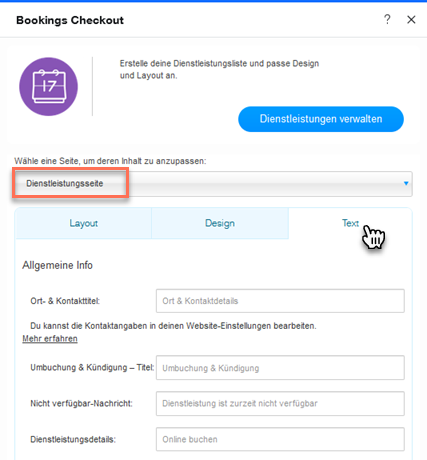
Task: Click the Nicht verfügbar-Nachricht text field
Action: click(x=280, y=404)
